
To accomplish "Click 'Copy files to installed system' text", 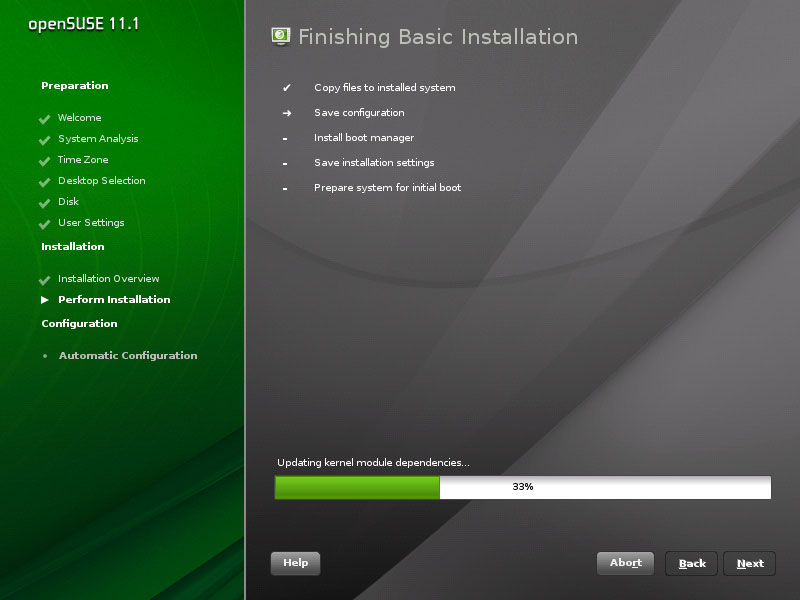I will pos(385,88).
